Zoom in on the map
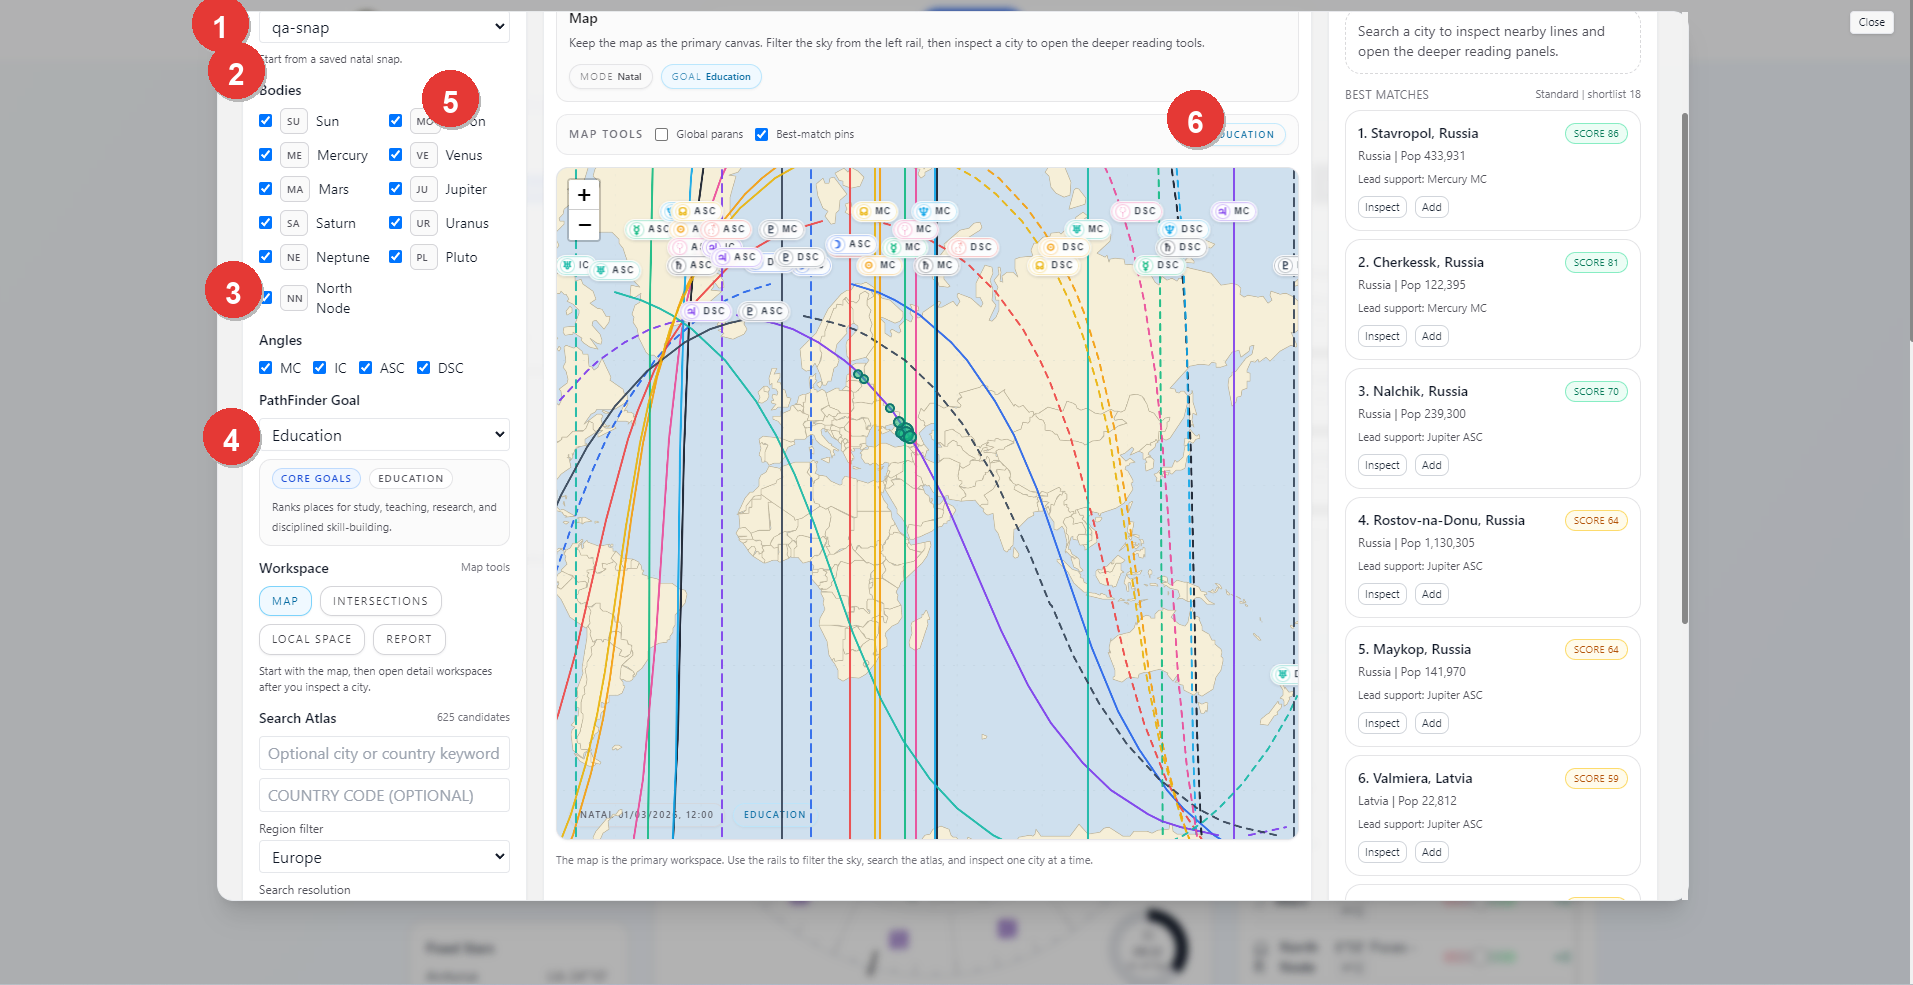 584,195
